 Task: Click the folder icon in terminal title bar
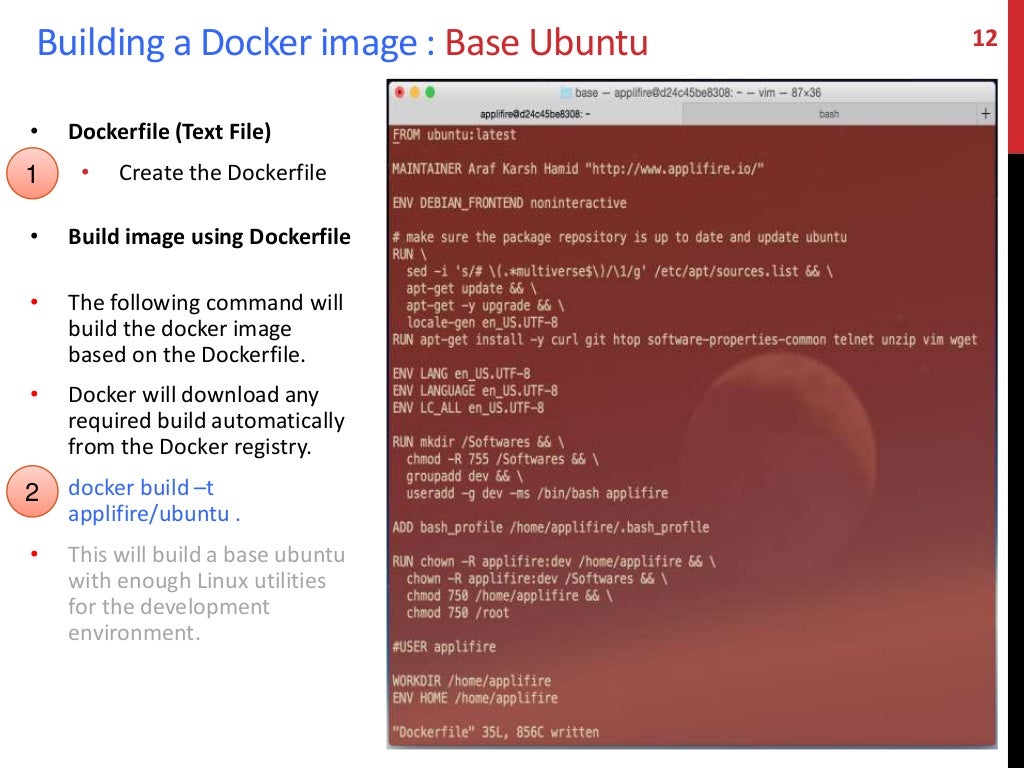point(566,93)
